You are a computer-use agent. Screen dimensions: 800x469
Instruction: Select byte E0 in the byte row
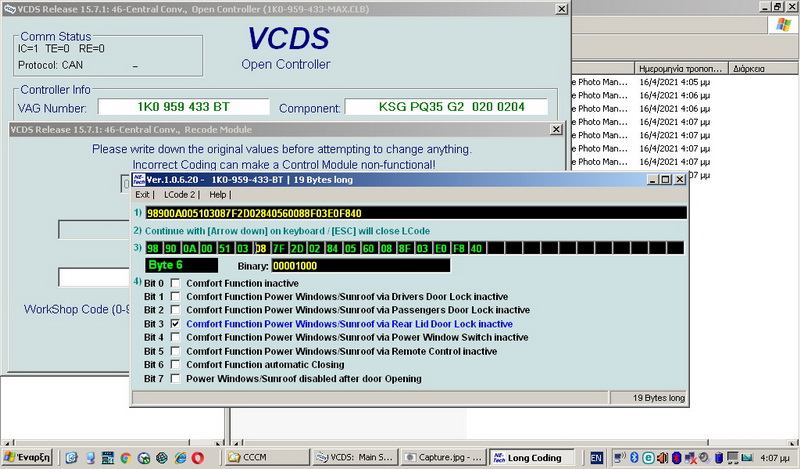(440, 249)
